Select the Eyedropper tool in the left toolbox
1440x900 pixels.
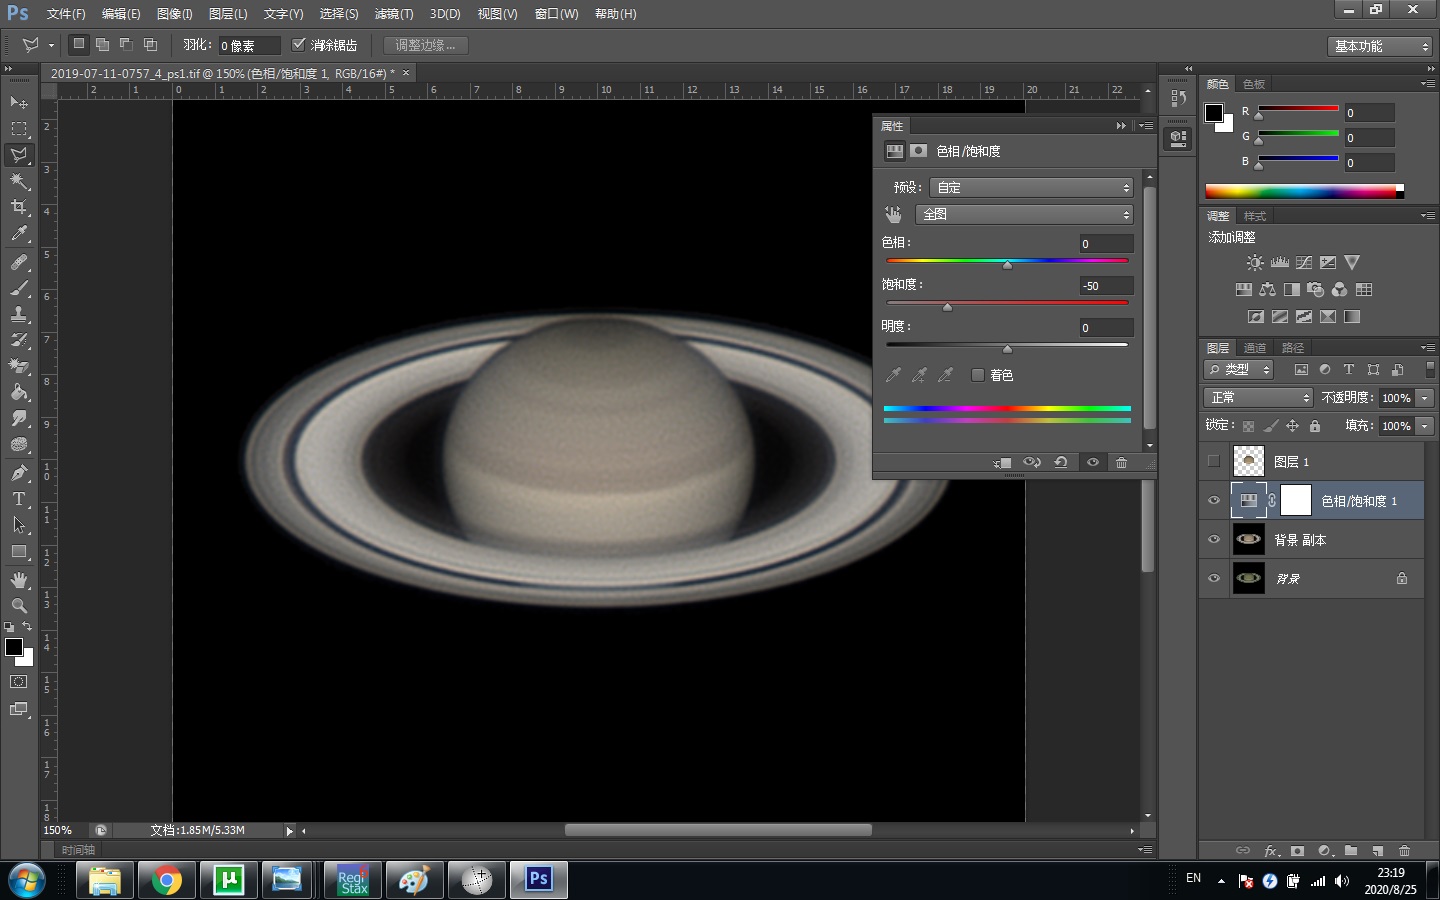coord(19,234)
